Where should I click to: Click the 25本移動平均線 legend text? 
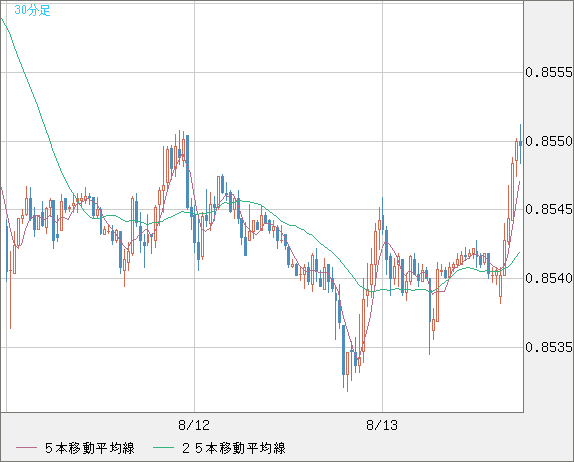click(x=234, y=448)
